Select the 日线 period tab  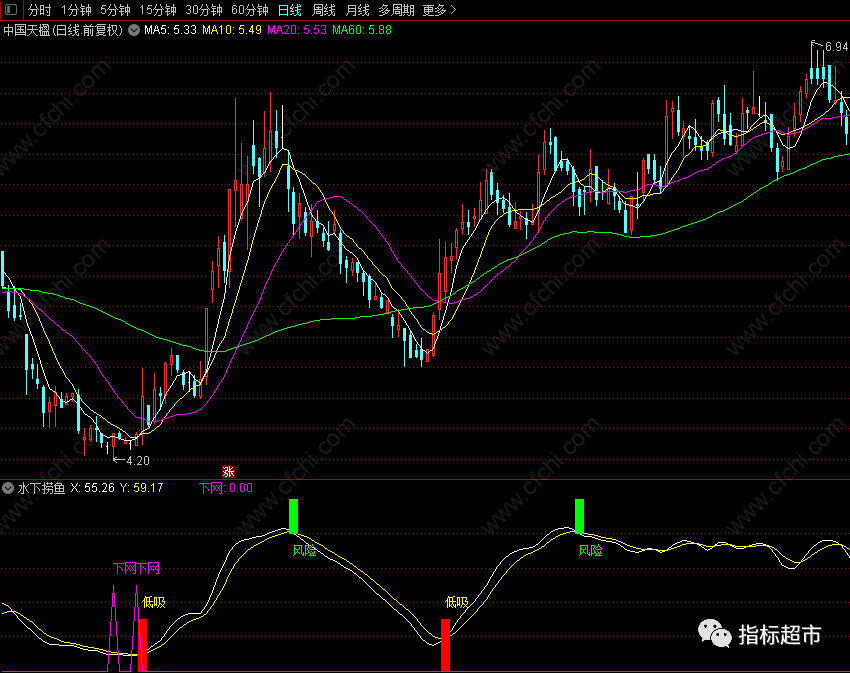click(x=289, y=10)
